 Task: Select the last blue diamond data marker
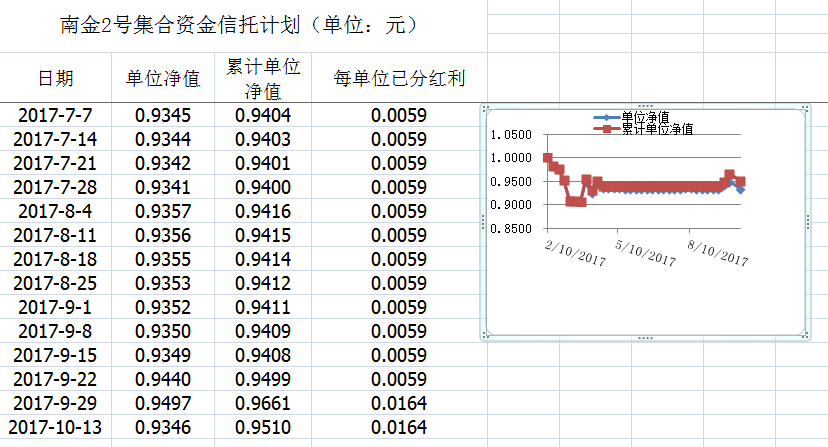tap(740, 189)
